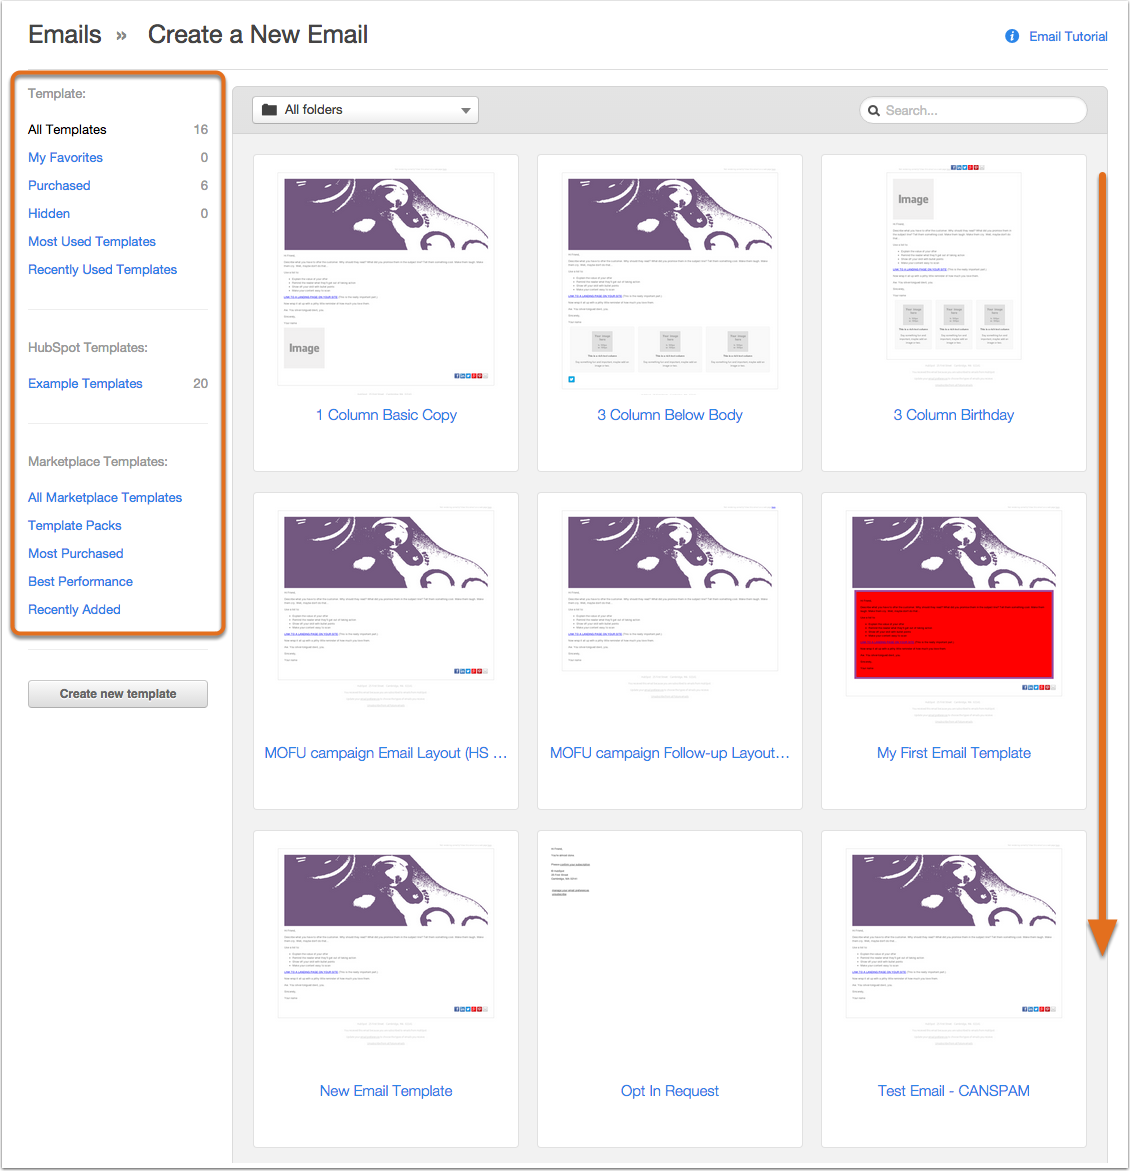Screen dimensions: 1130x1171
Task: Show My Favorites templates
Action: pos(65,158)
